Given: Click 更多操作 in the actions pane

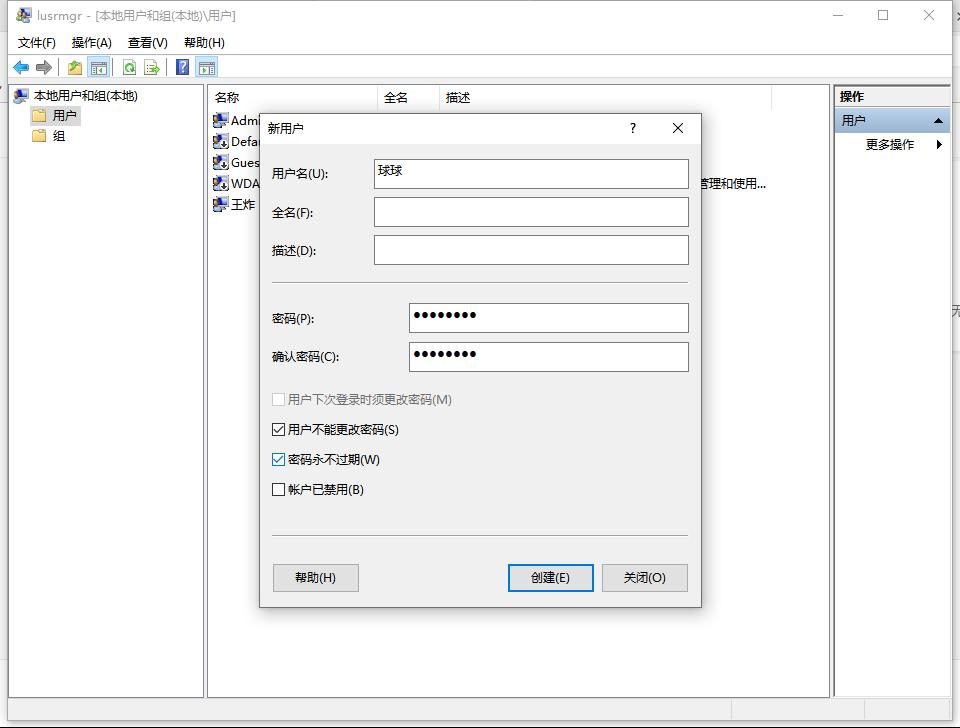Looking at the screenshot, I should [890, 144].
